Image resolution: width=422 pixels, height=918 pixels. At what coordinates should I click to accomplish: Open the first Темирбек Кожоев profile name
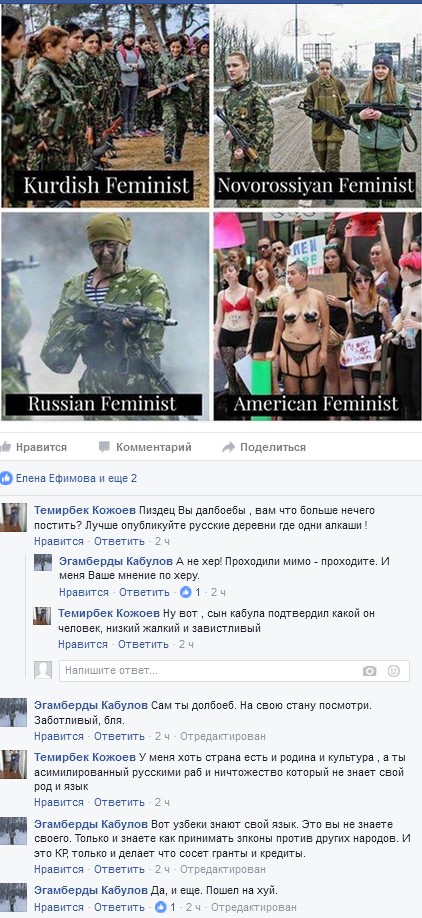85,510
